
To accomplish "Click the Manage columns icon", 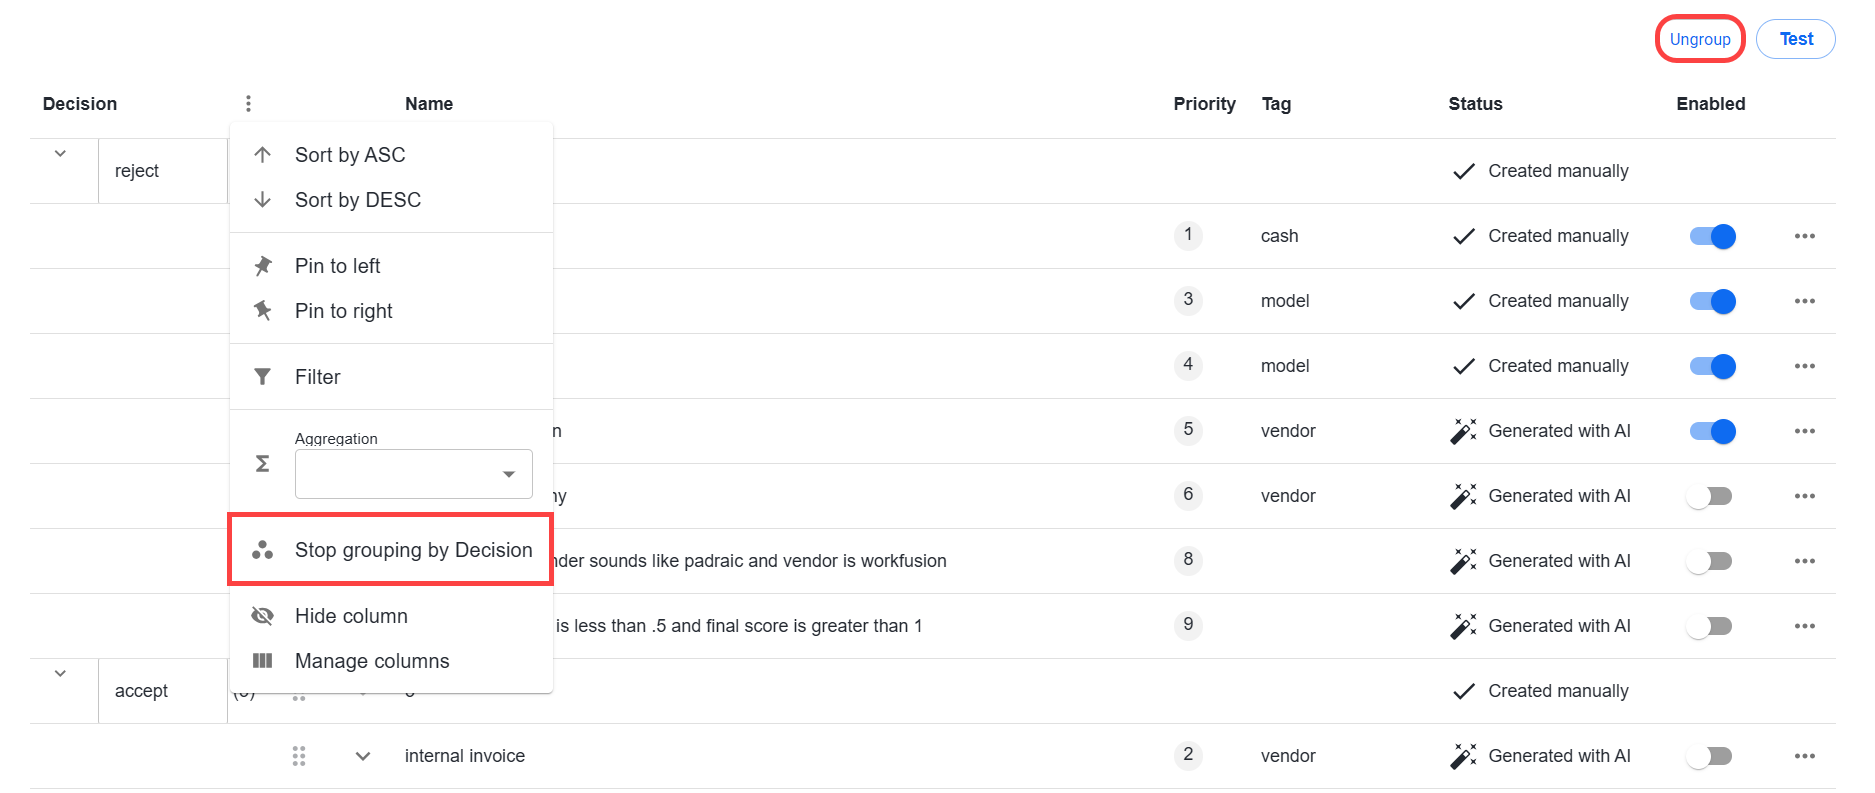I will [263, 661].
